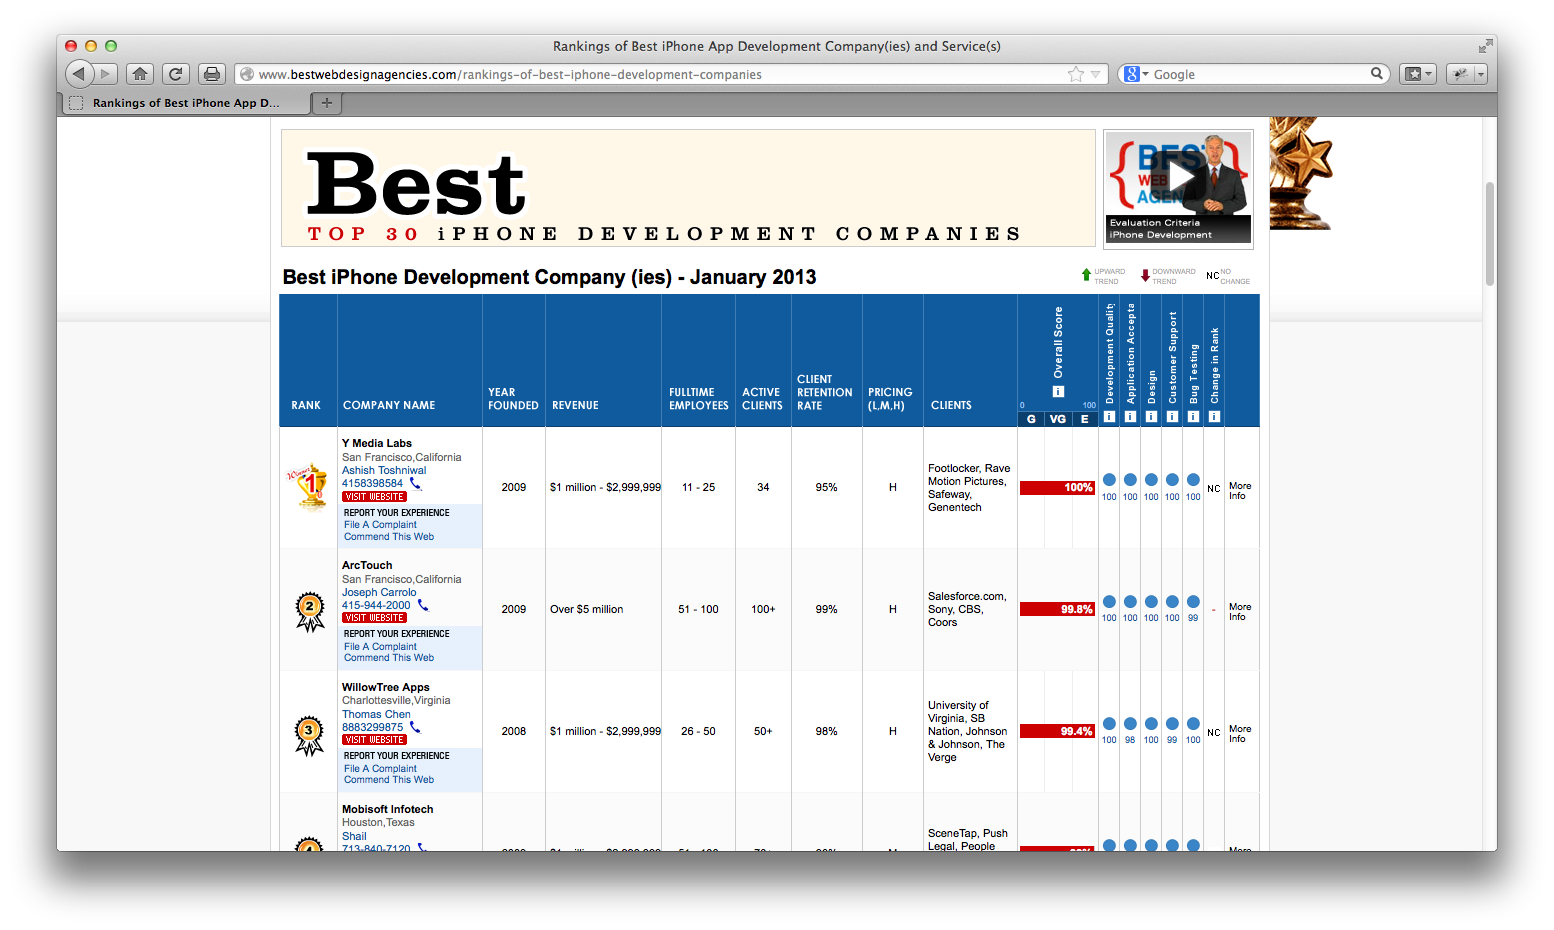This screenshot has width=1554, height=930.
Task: Go back using the browser back arrow
Action: [80, 74]
